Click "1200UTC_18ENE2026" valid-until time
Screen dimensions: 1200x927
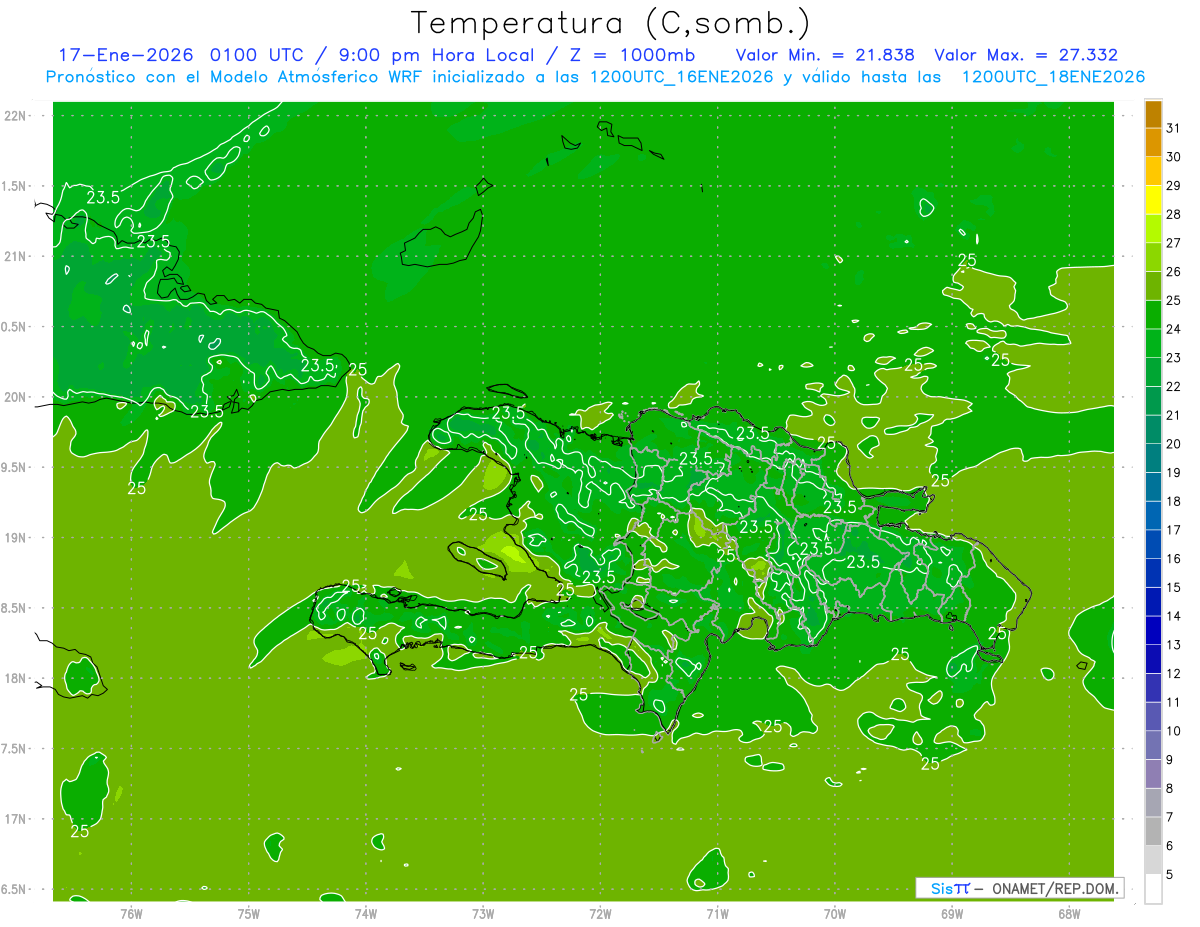click(1053, 77)
